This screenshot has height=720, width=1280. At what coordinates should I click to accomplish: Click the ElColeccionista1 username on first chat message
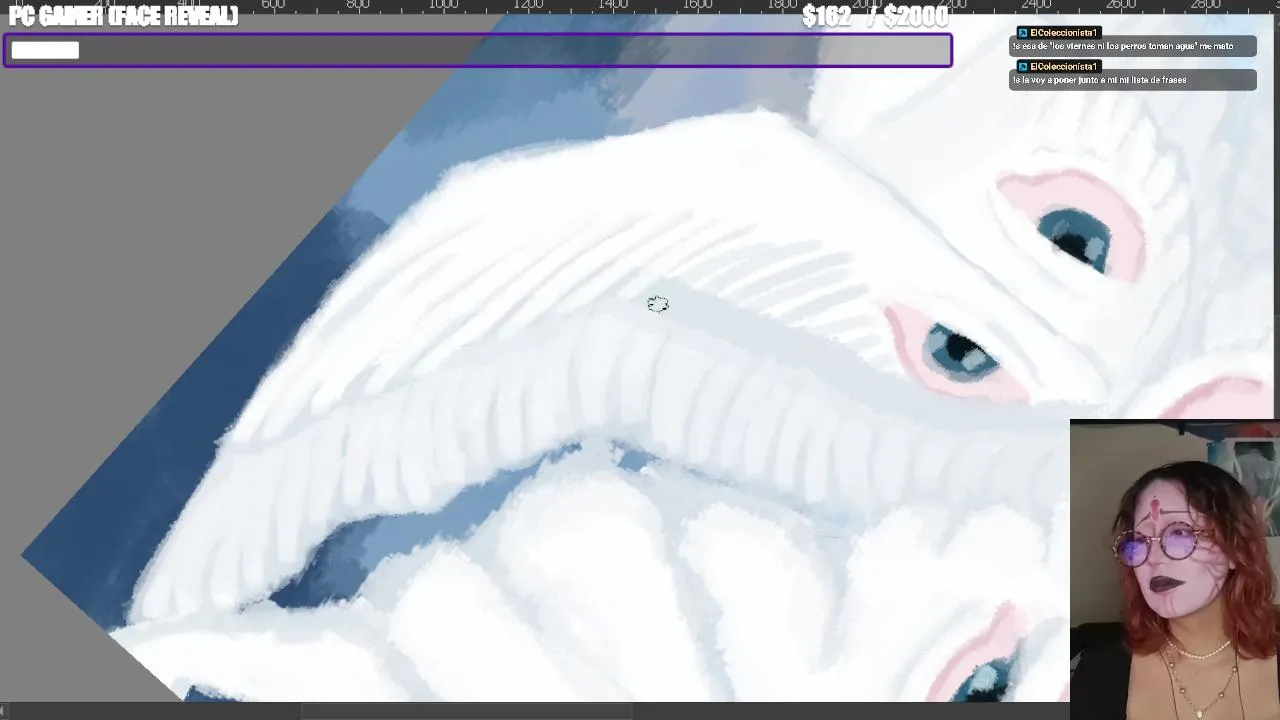[x=1065, y=33]
